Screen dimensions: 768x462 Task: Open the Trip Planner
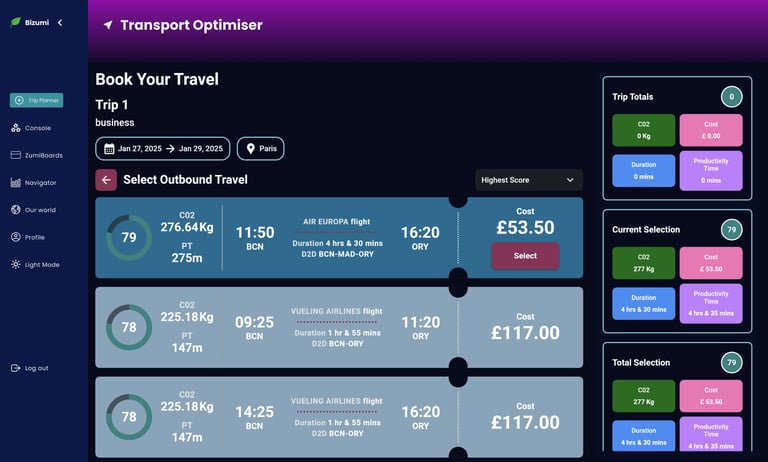(37, 100)
